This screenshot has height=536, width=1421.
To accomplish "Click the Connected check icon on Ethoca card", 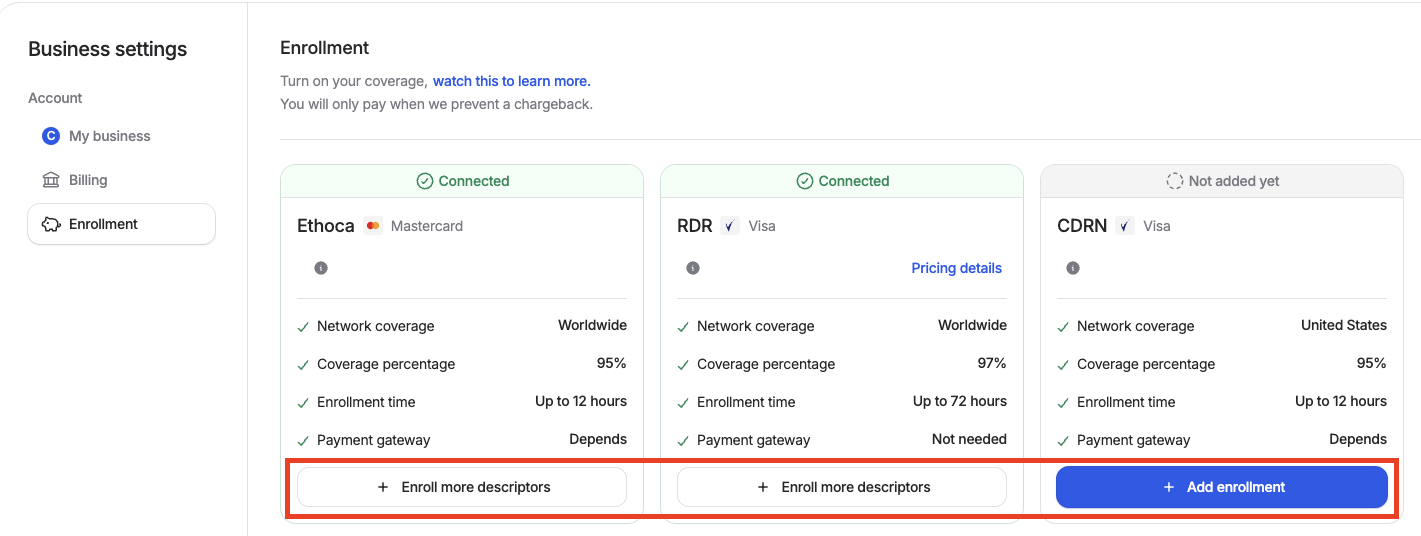I will [424, 181].
